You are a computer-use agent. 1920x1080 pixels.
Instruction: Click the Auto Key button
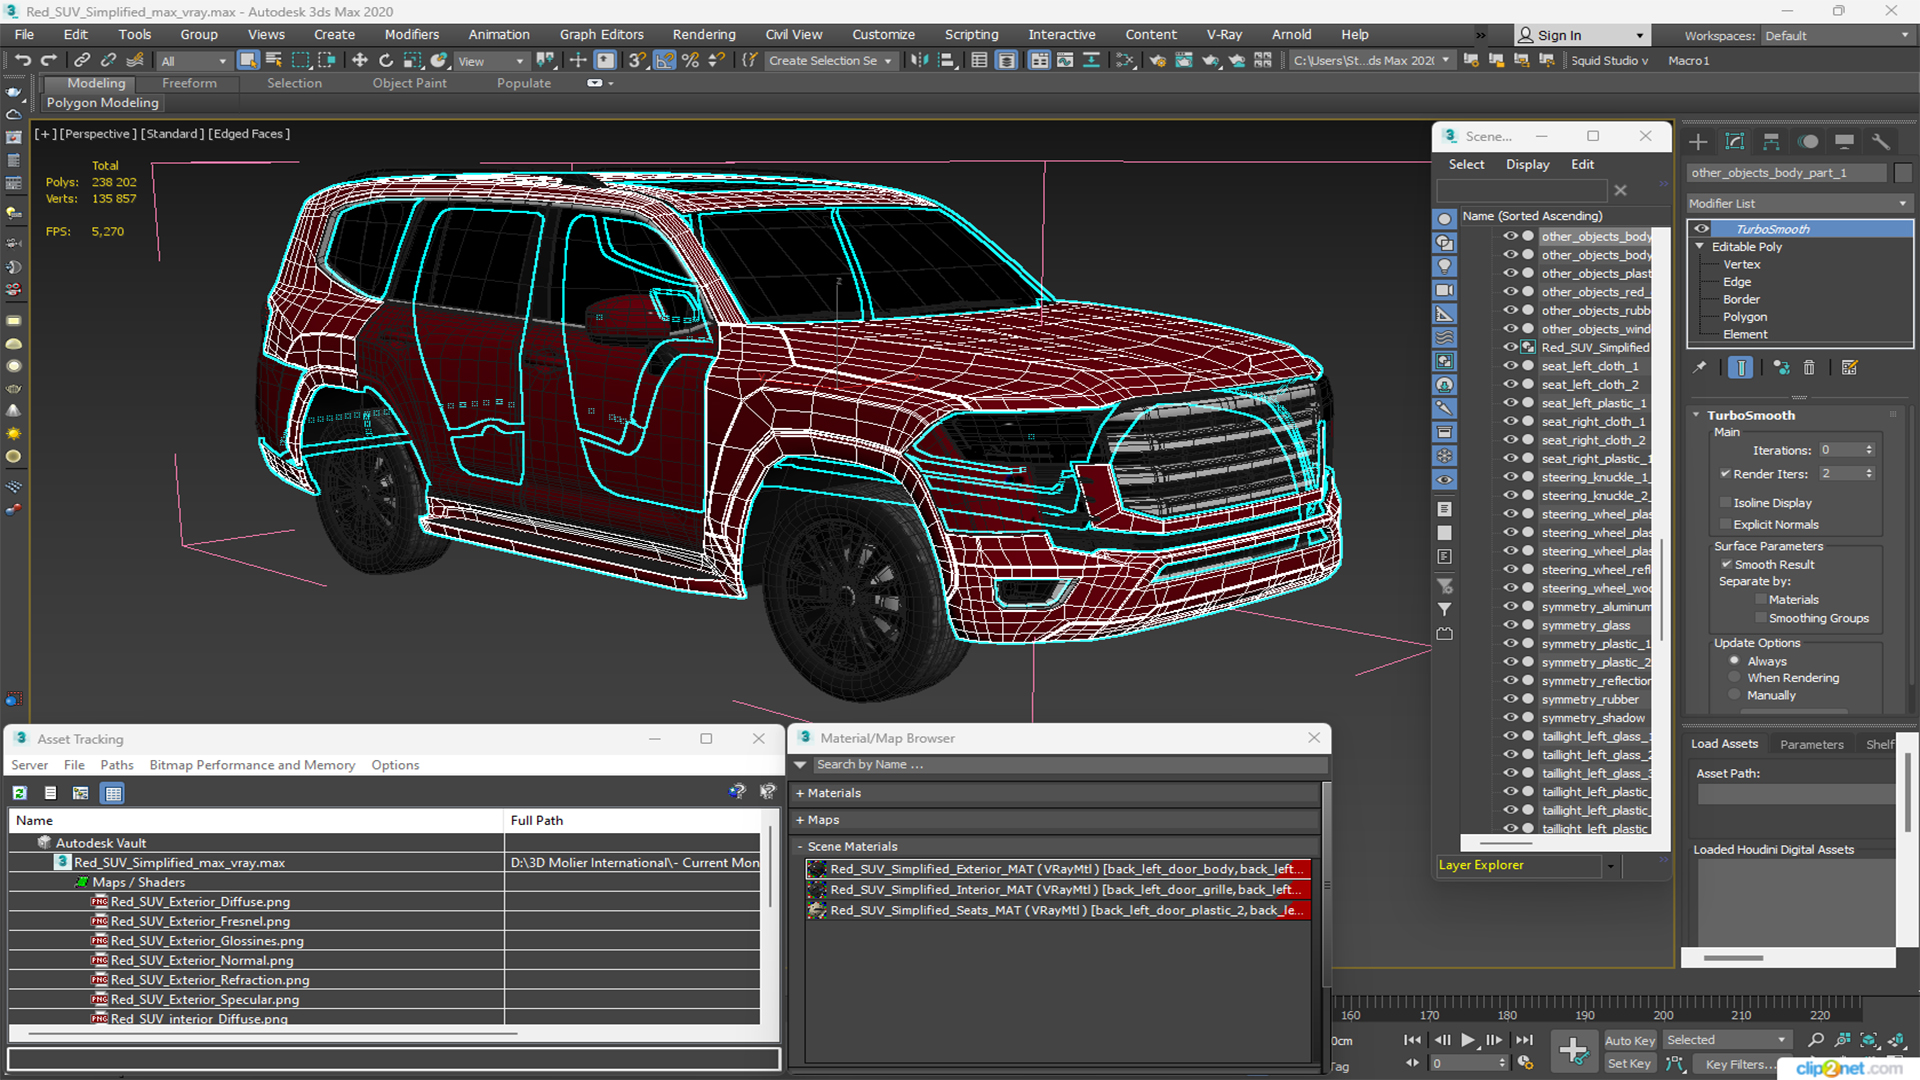tap(1629, 1040)
